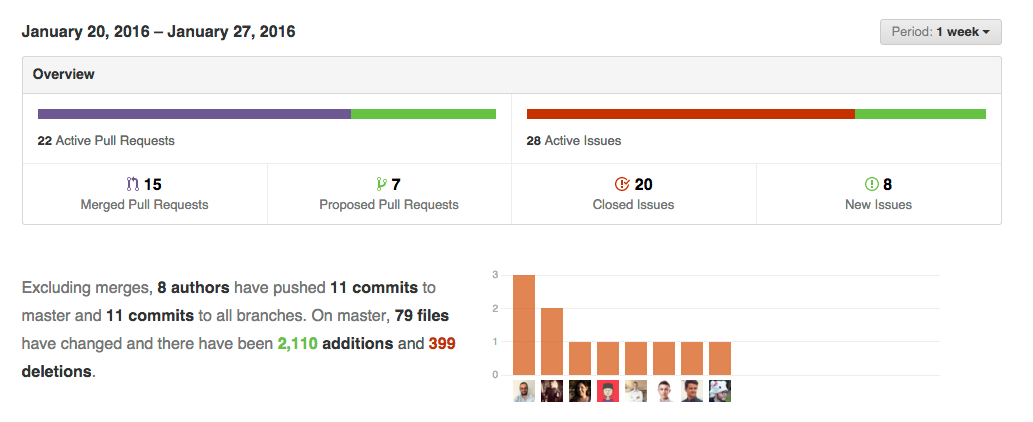Open the 8 authors link
The width and height of the screenshot is (1033, 422).
[193, 287]
